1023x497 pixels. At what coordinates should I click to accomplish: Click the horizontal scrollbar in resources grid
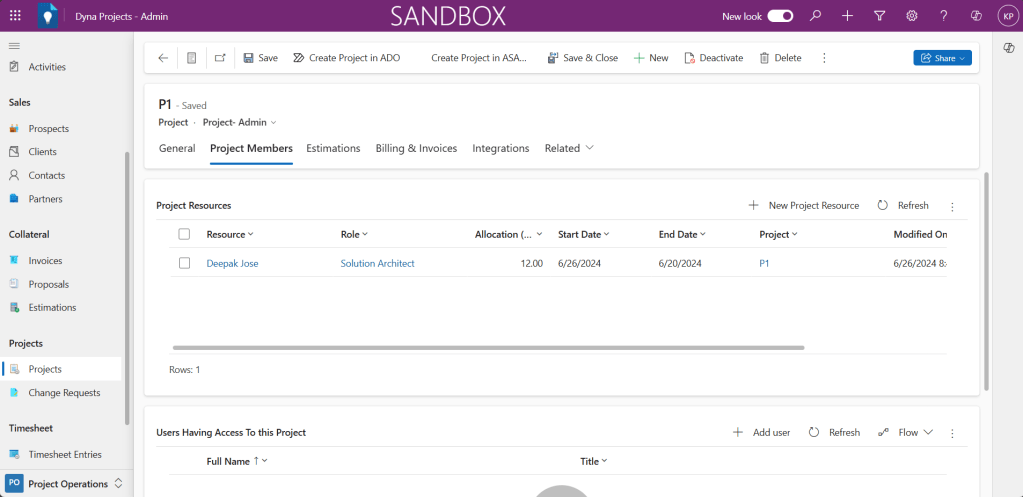coord(488,348)
